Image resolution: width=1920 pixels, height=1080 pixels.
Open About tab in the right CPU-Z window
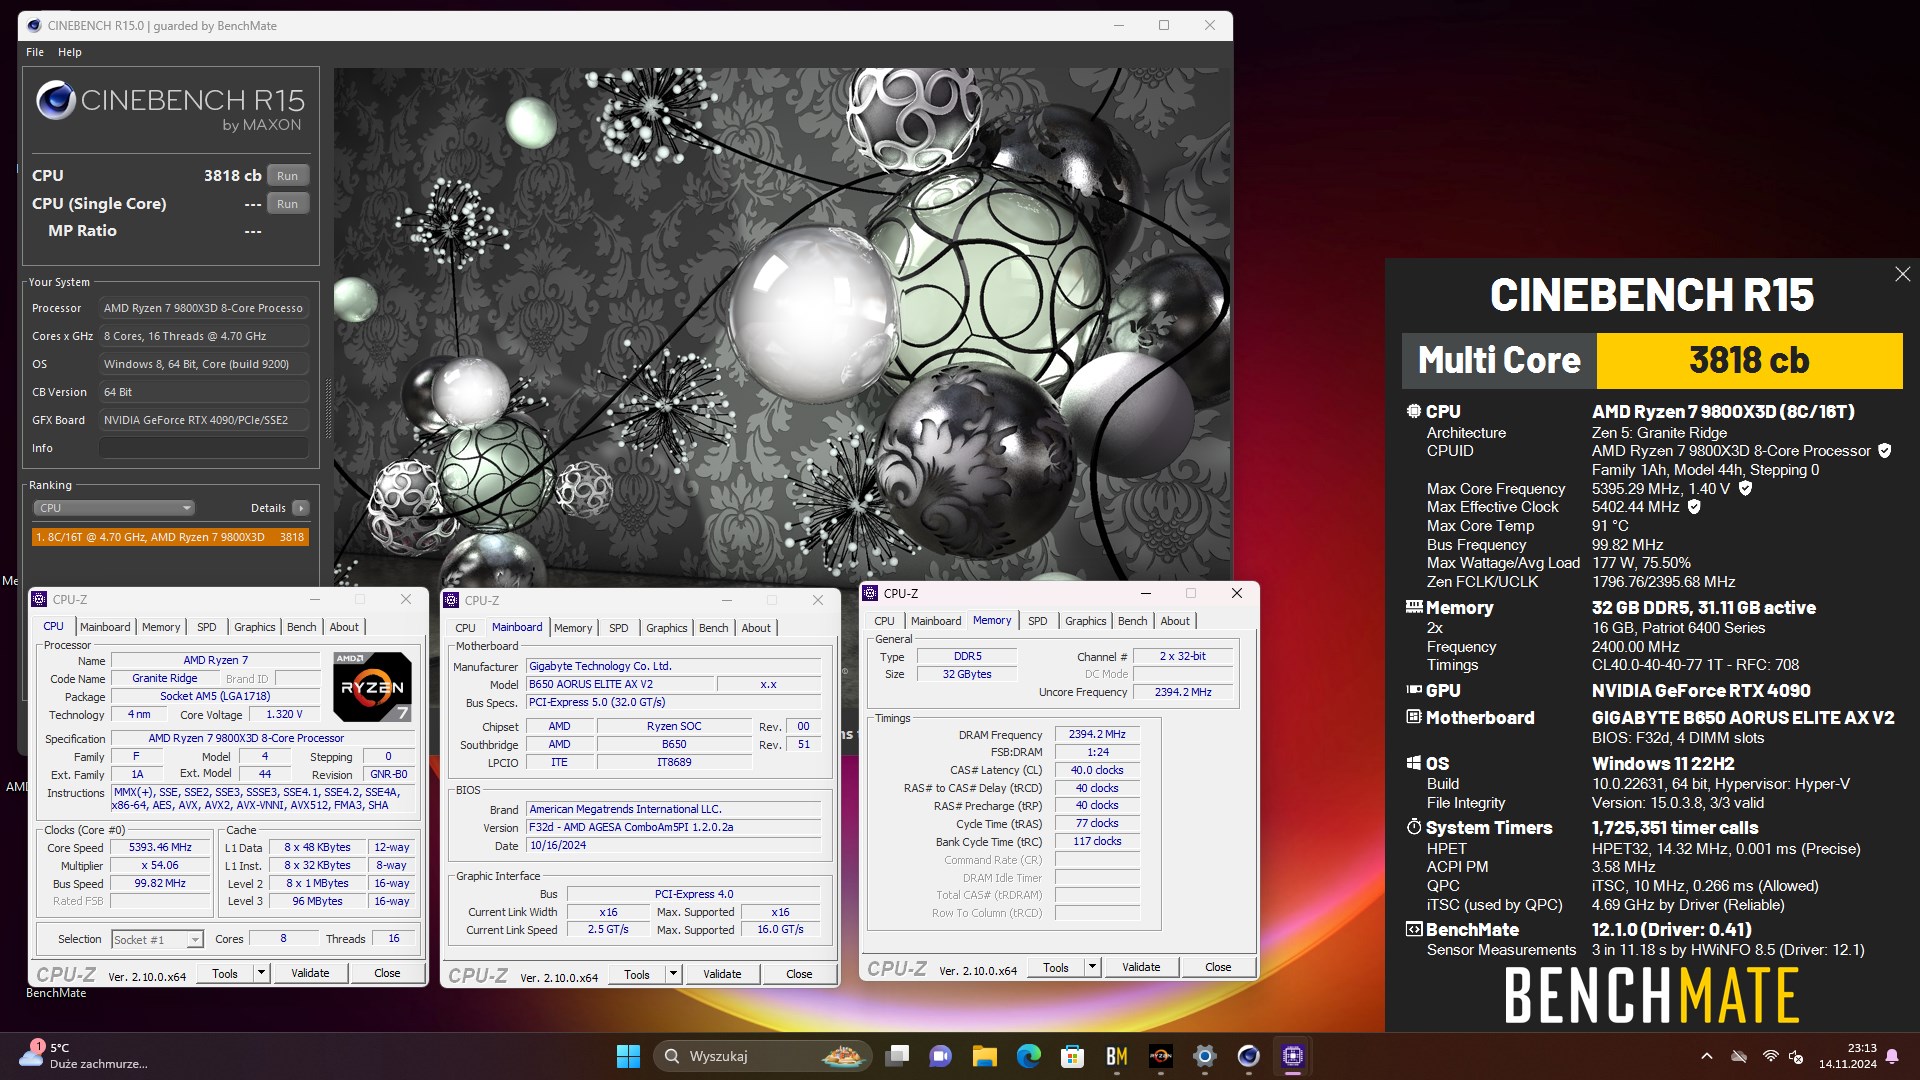1175,621
